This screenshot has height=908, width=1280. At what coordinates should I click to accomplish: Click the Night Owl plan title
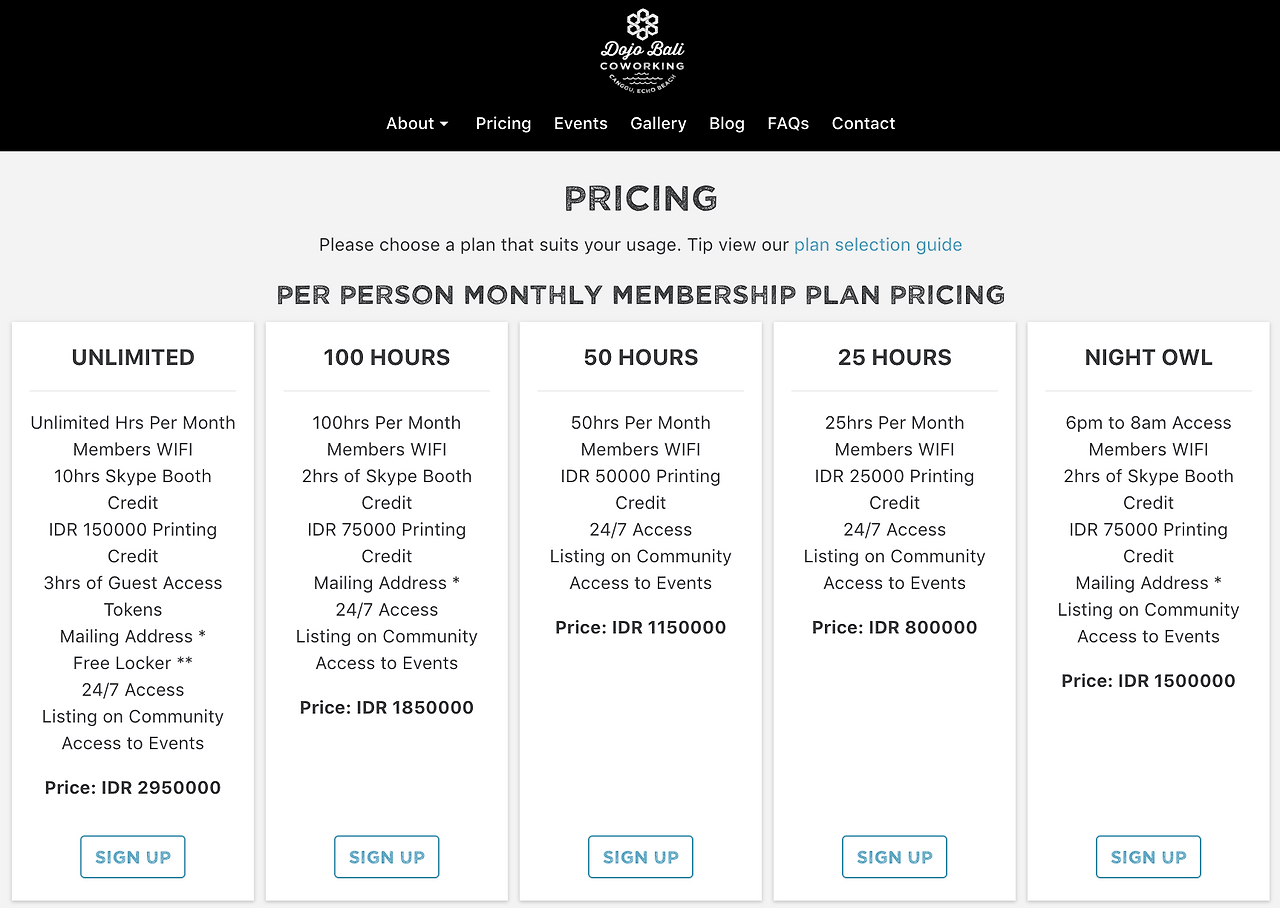click(1149, 357)
